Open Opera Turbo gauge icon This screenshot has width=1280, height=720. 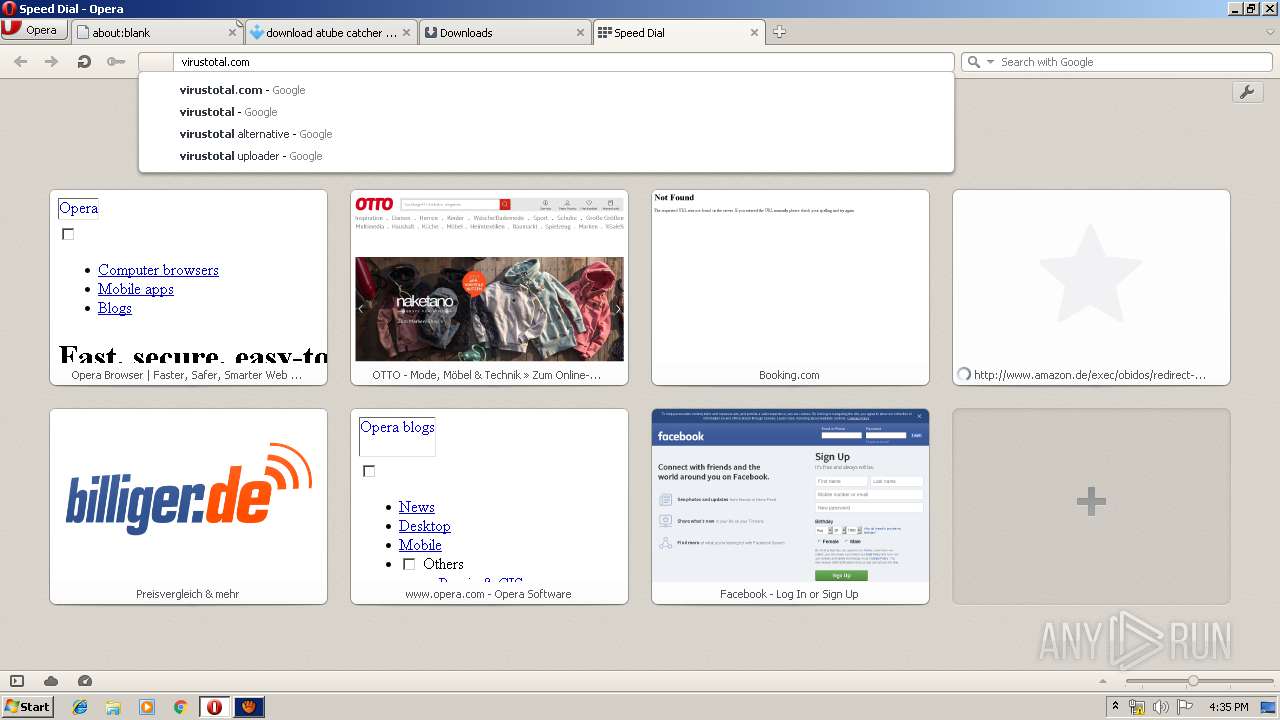coord(85,681)
